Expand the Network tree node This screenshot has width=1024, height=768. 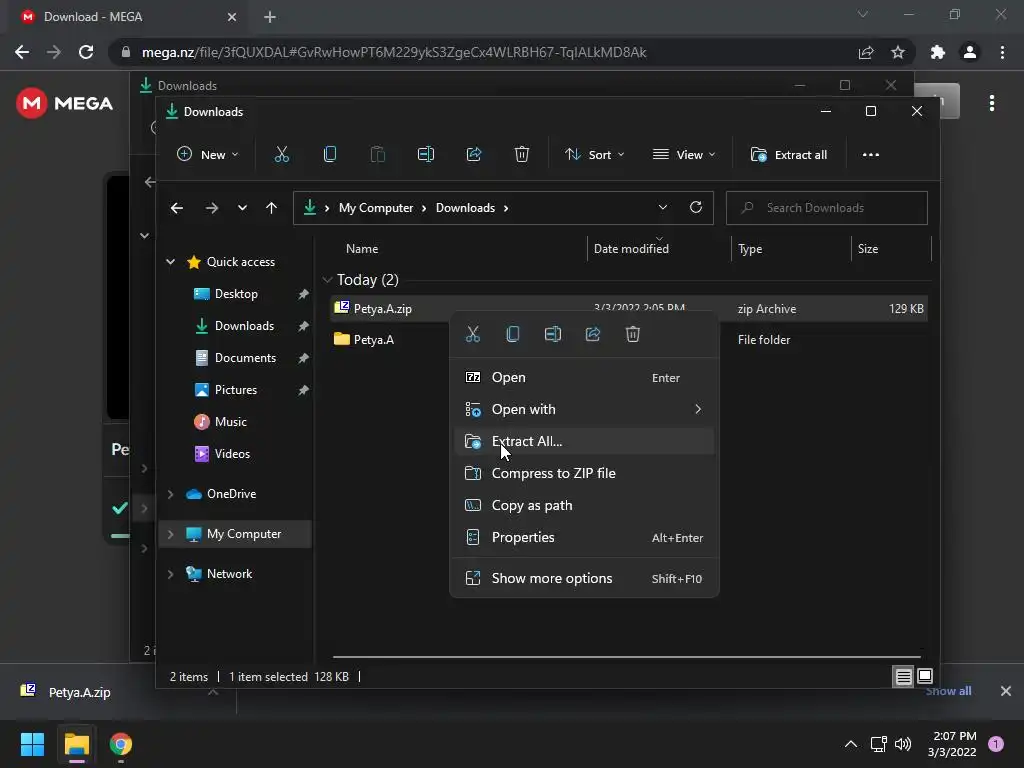[170, 574]
